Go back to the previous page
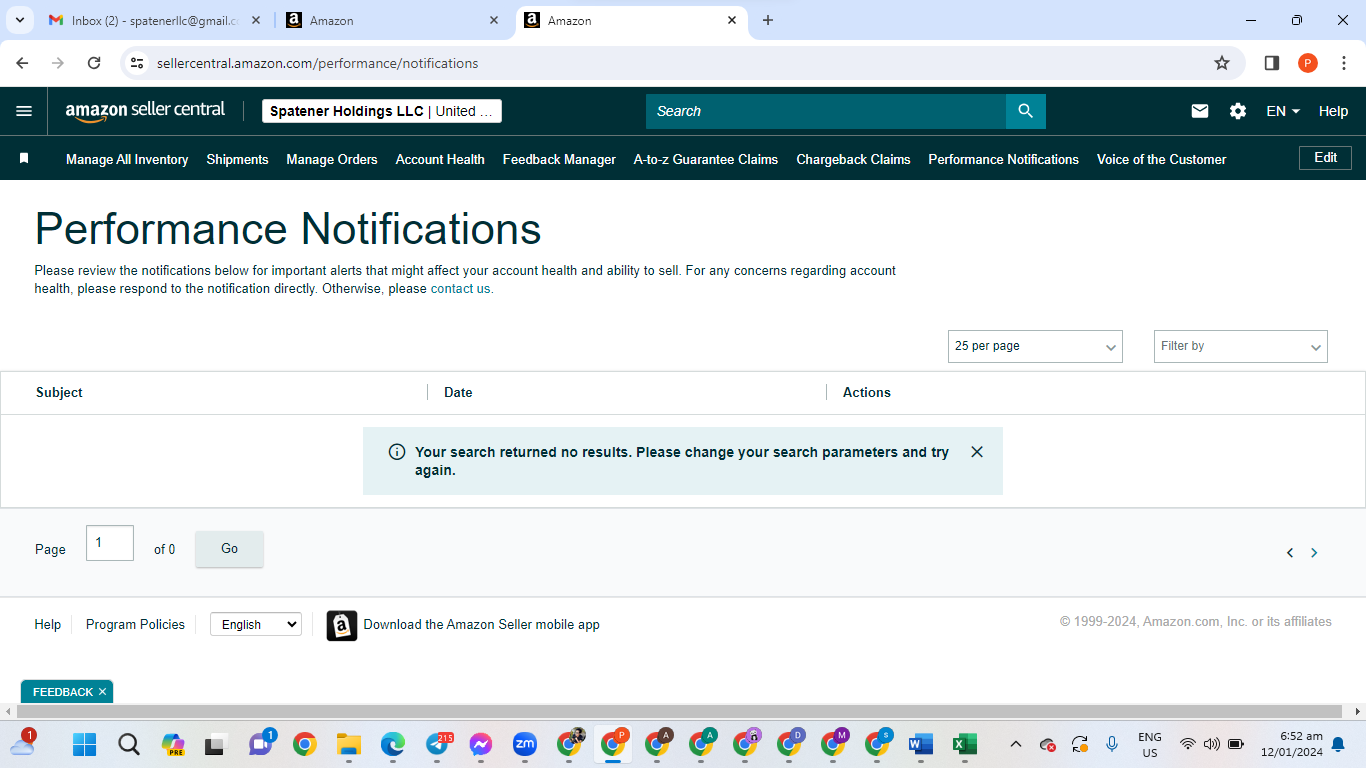Image resolution: width=1366 pixels, height=768 pixels. (22, 63)
